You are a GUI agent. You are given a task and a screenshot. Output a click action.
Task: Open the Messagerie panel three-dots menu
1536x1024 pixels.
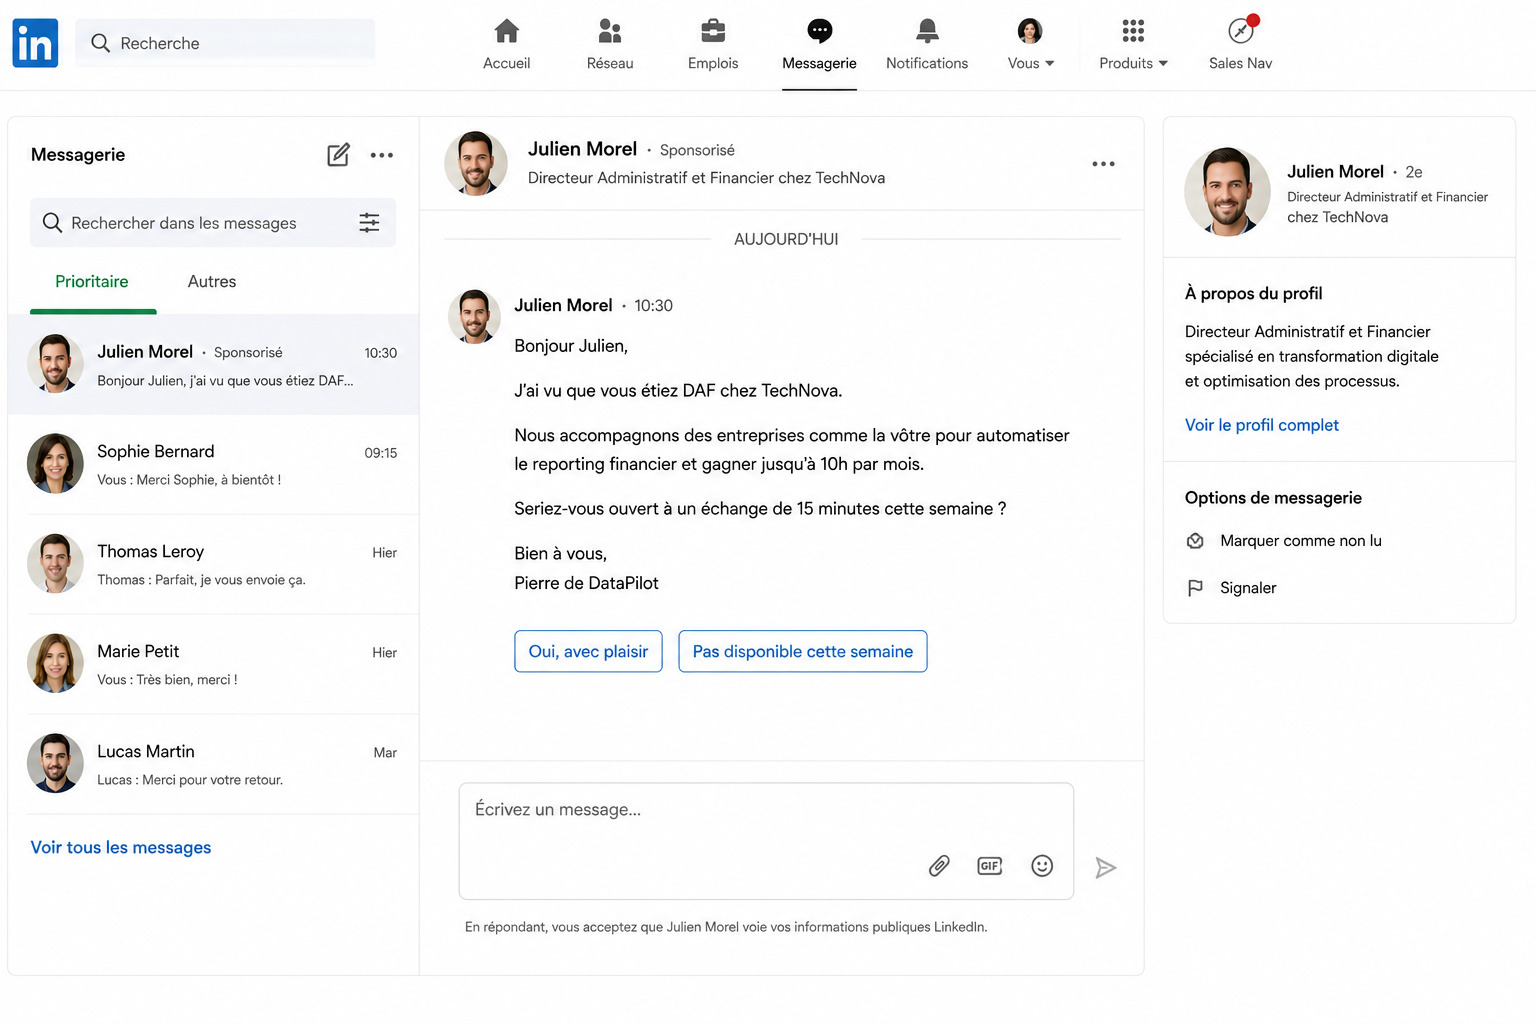382,155
